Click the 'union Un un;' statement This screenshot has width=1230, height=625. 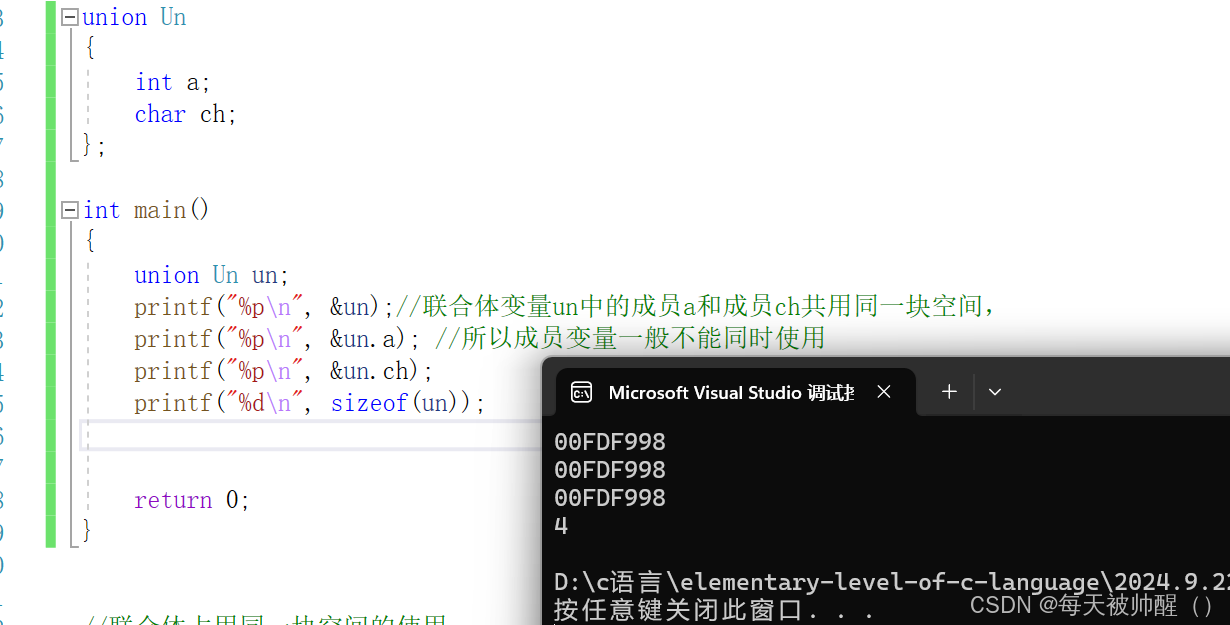tap(211, 275)
